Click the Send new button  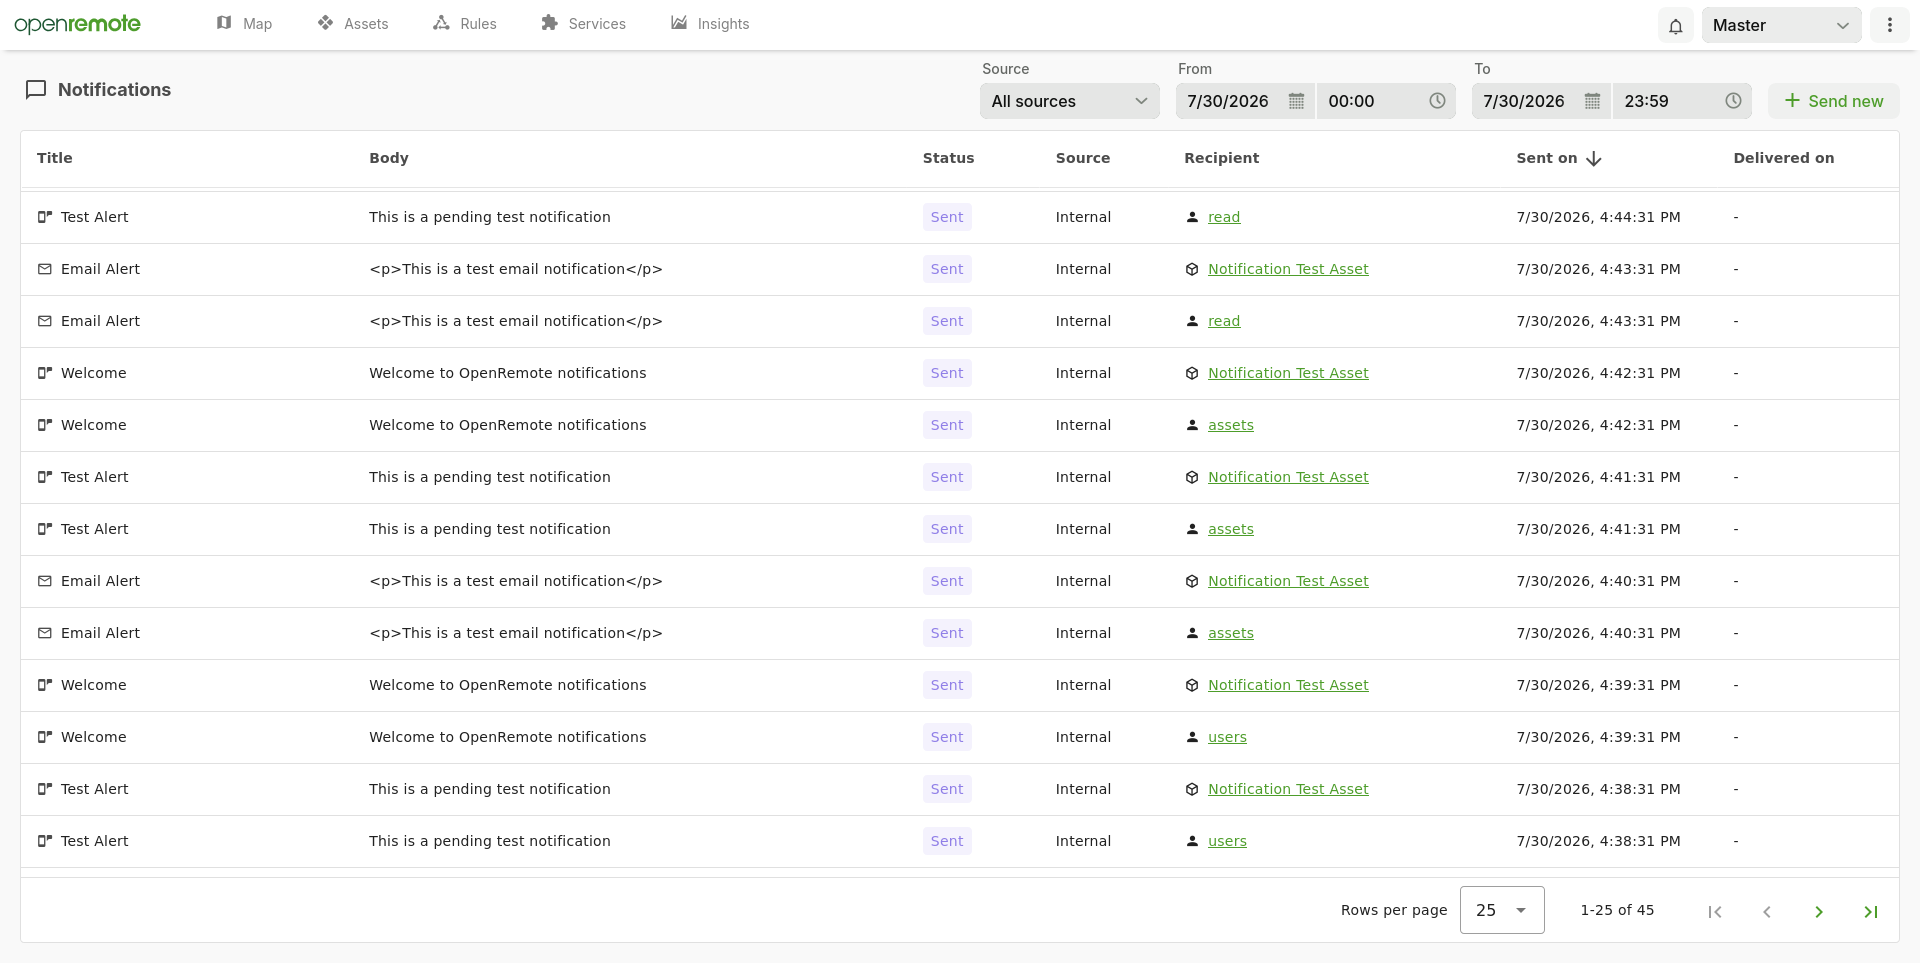(1834, 101)
